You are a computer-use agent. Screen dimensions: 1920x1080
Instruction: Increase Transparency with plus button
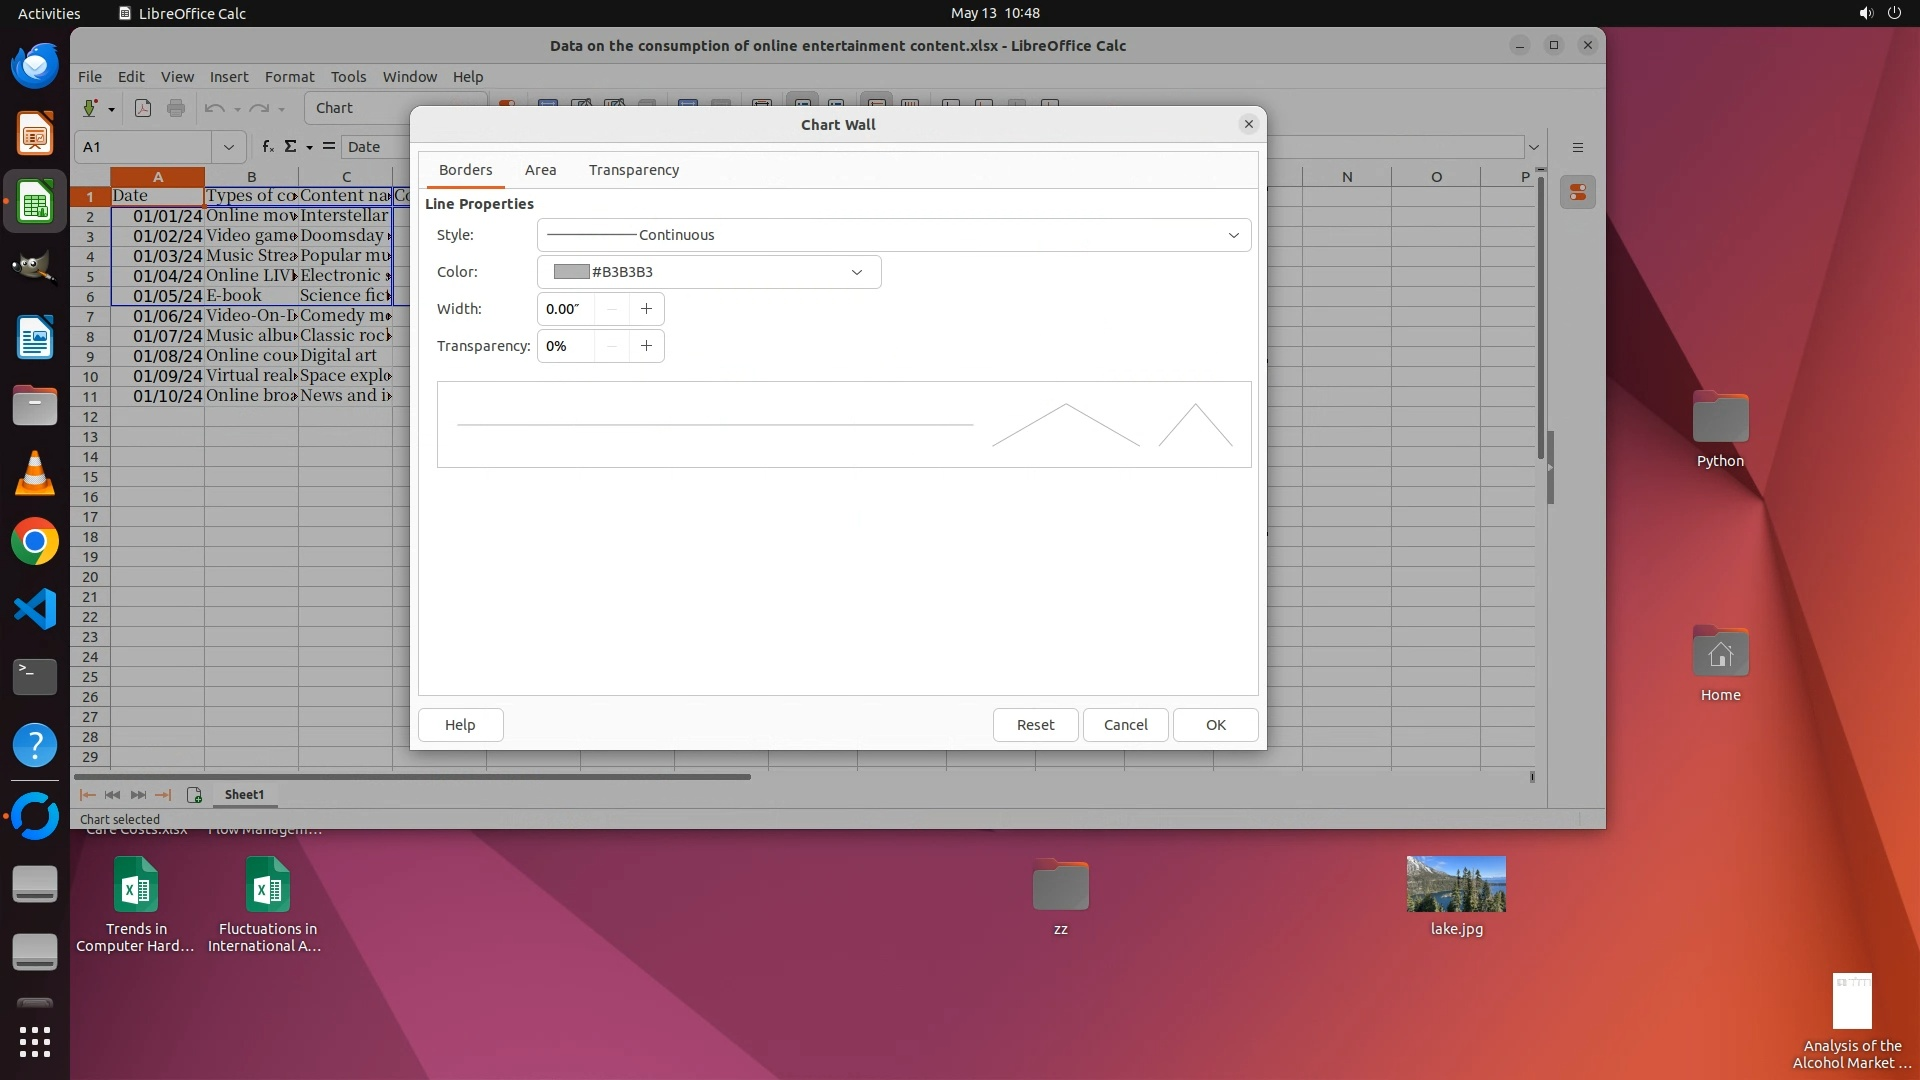click(646, 346)
